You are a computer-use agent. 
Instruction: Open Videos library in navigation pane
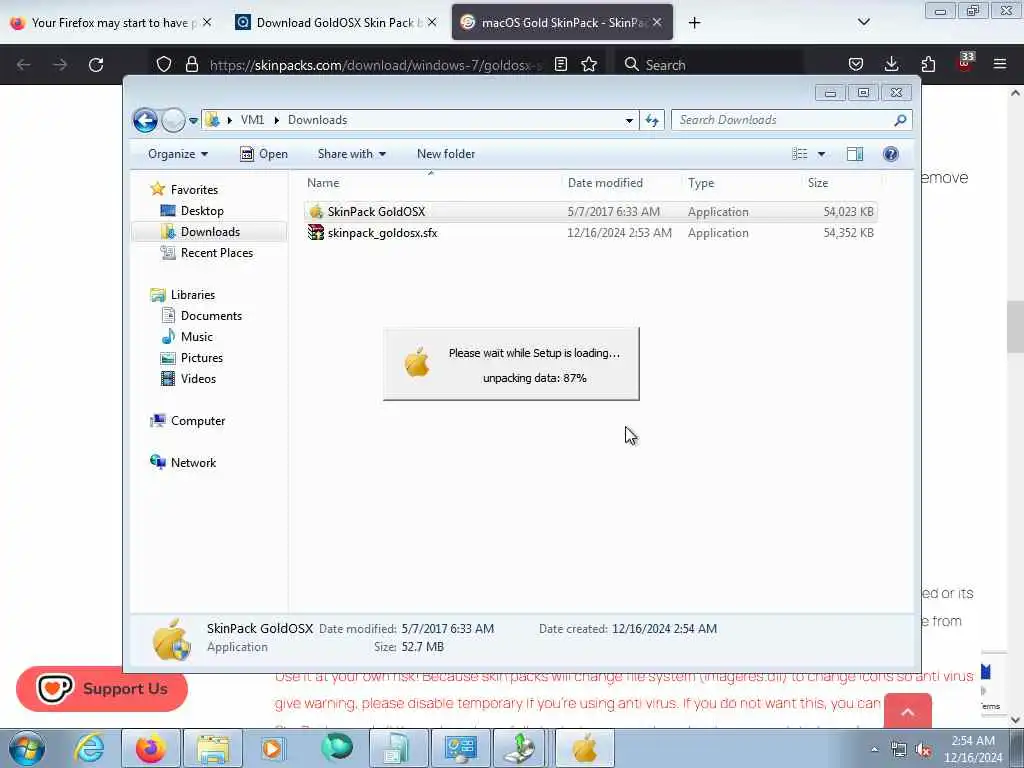198,379
